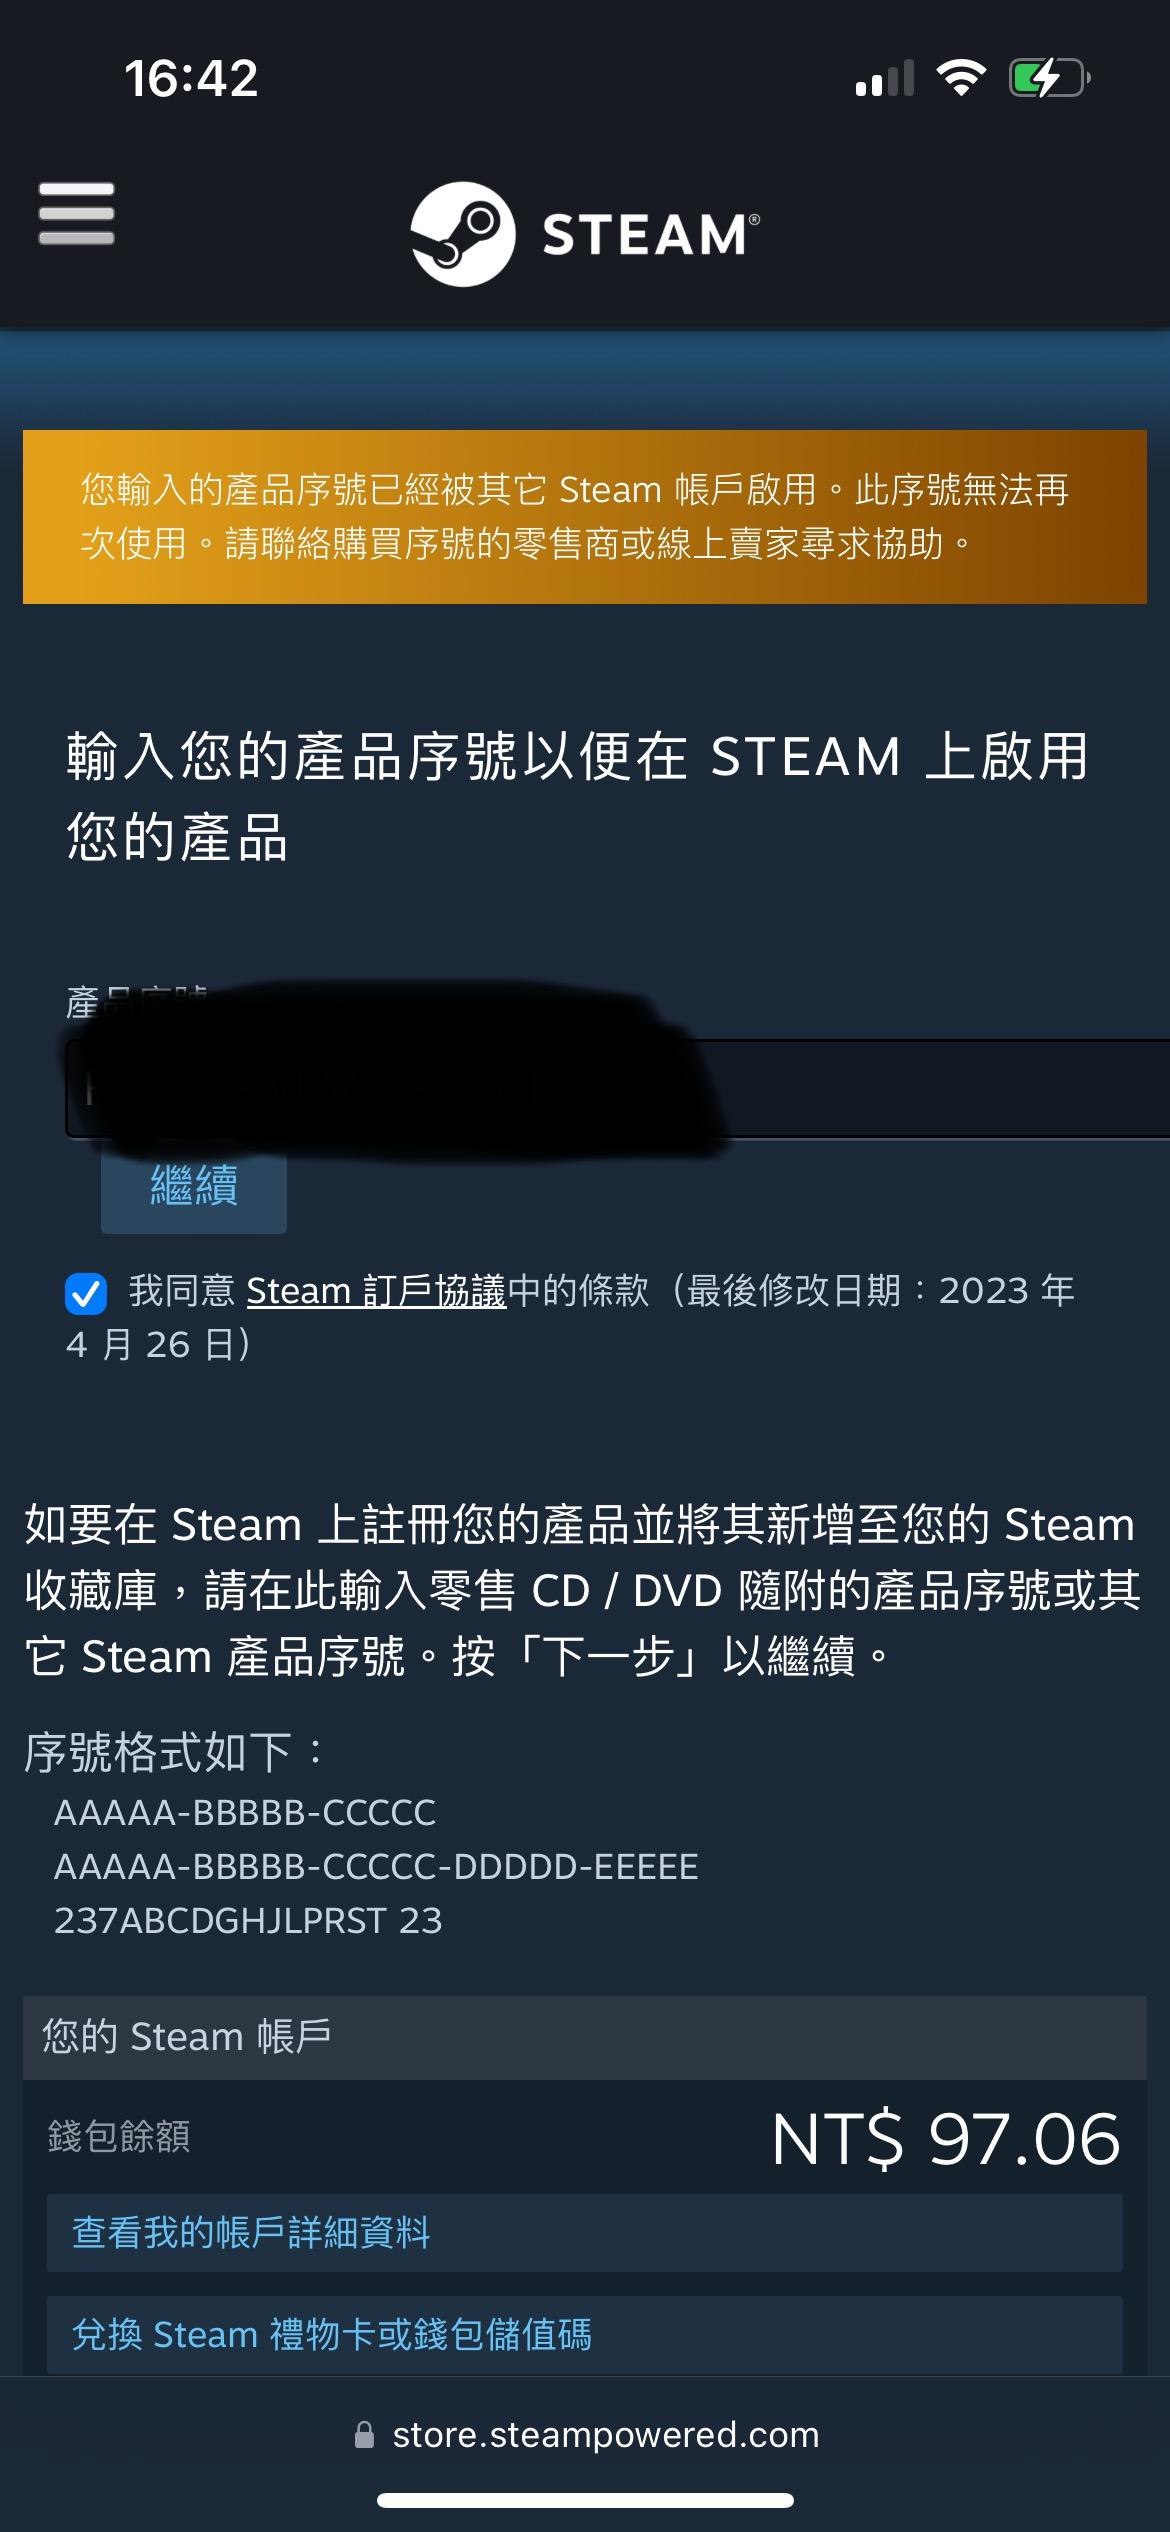Tap the STEAM wordmark in the header
This screenshot has height=2532, width=1170.
650,235
